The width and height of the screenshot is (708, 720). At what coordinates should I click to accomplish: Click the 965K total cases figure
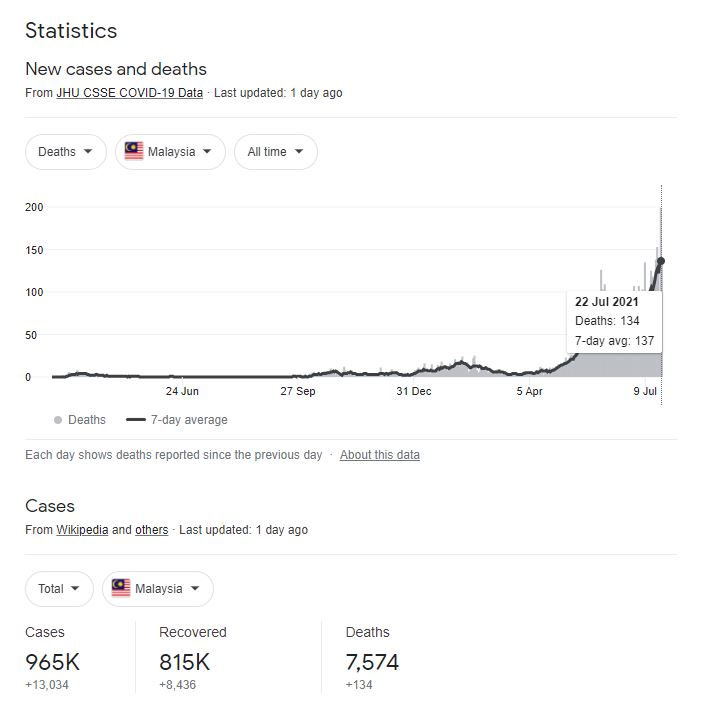[x=52, y=662]
